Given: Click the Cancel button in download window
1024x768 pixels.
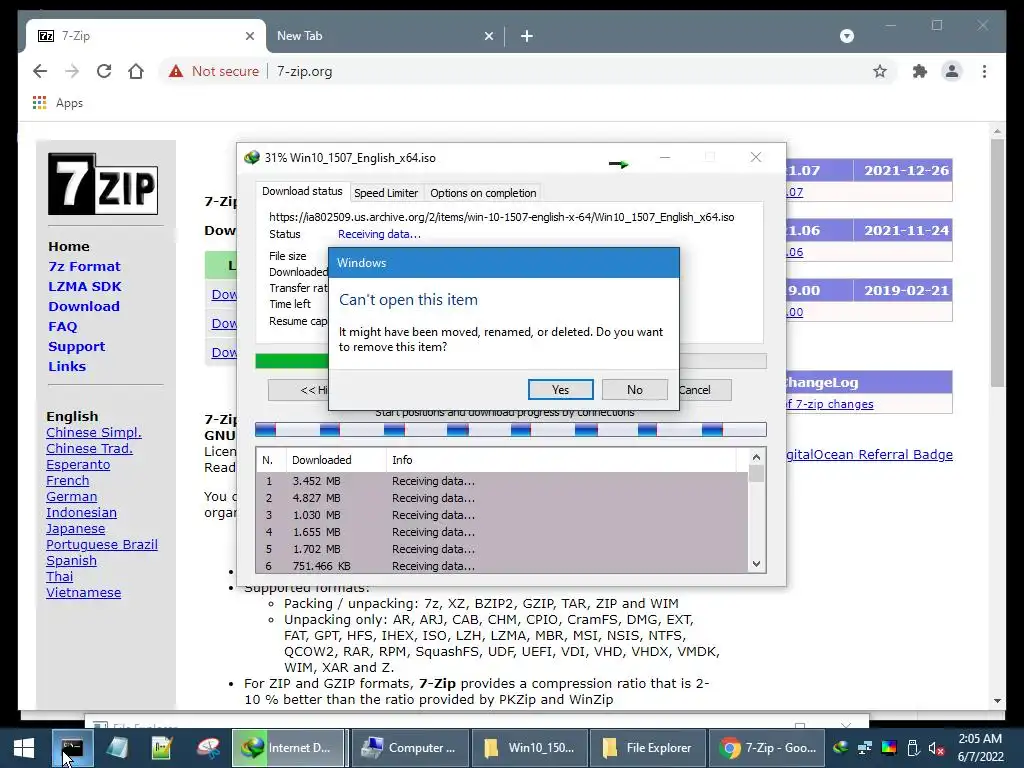Looking at the screenshot, I should point(704,390).
